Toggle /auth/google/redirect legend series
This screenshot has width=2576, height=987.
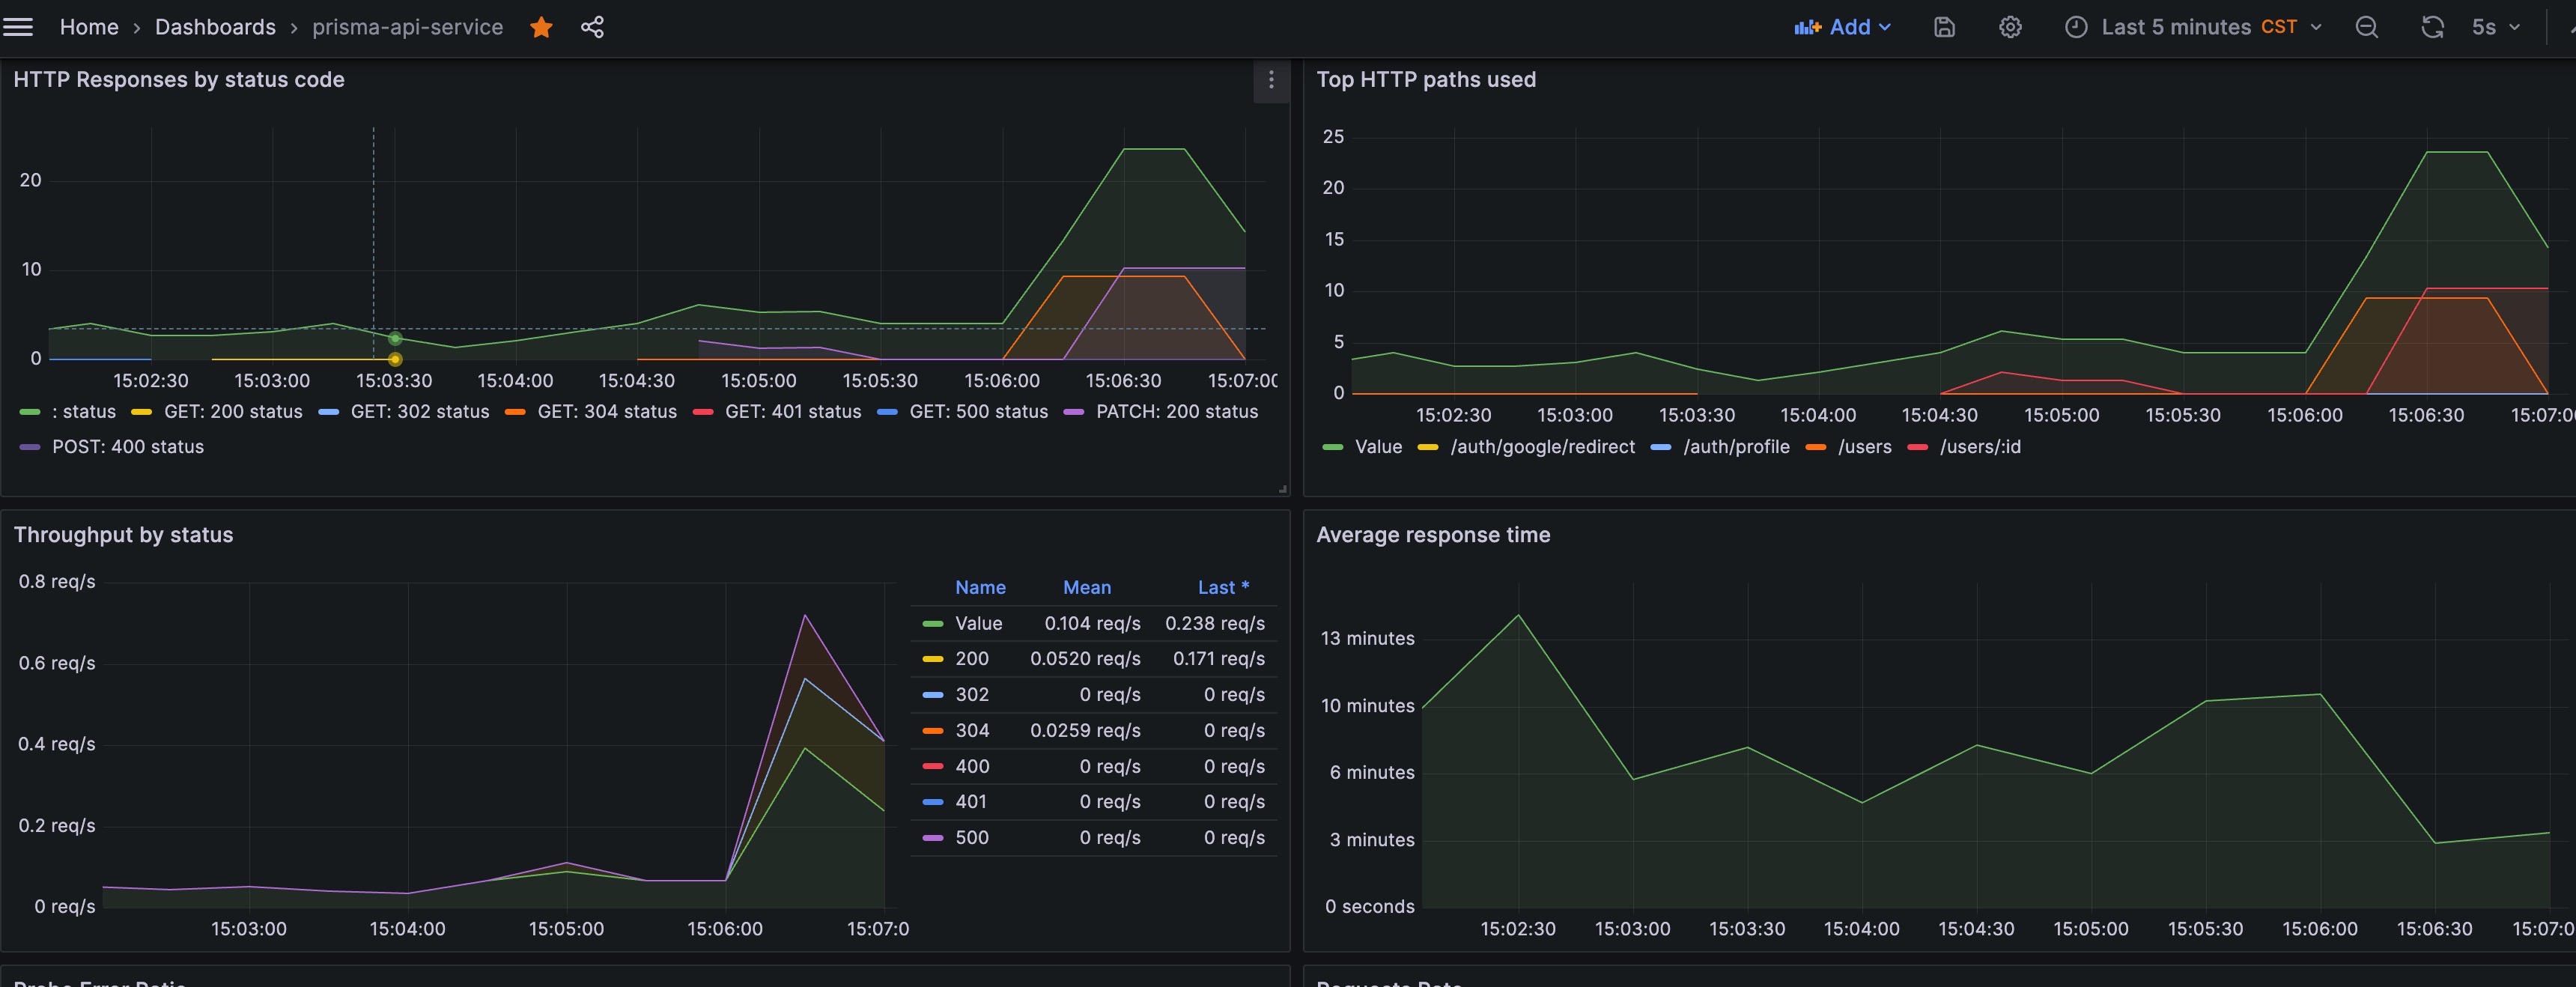tap(1543, 447)
